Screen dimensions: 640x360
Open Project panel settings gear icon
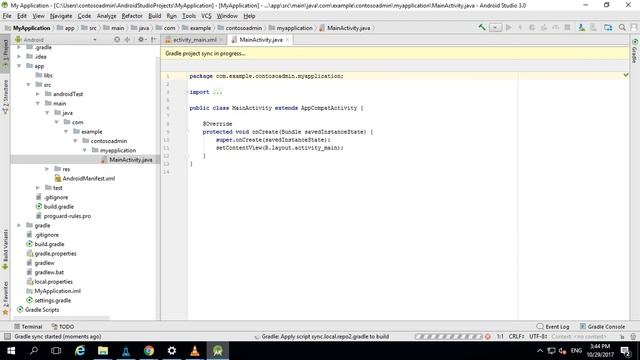point(141,40)
